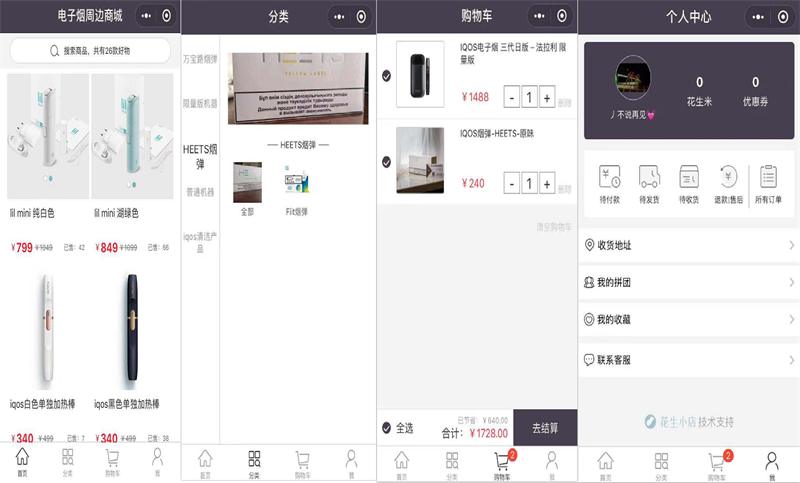Image resolution: width=800 pixels, height=483 pixels.
Task: Expand the 联系客服 row chevron
Action: click(791, 359)
